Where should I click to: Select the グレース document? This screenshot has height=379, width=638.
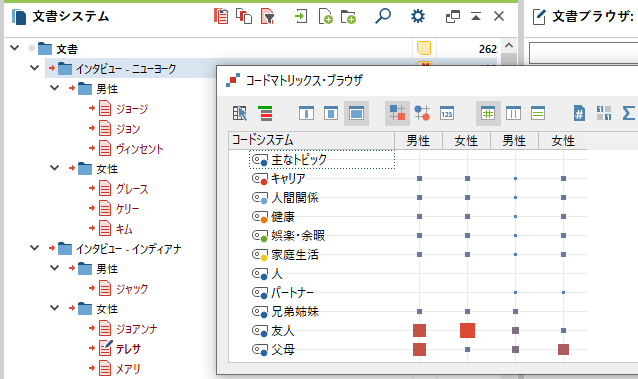(132, 188)
